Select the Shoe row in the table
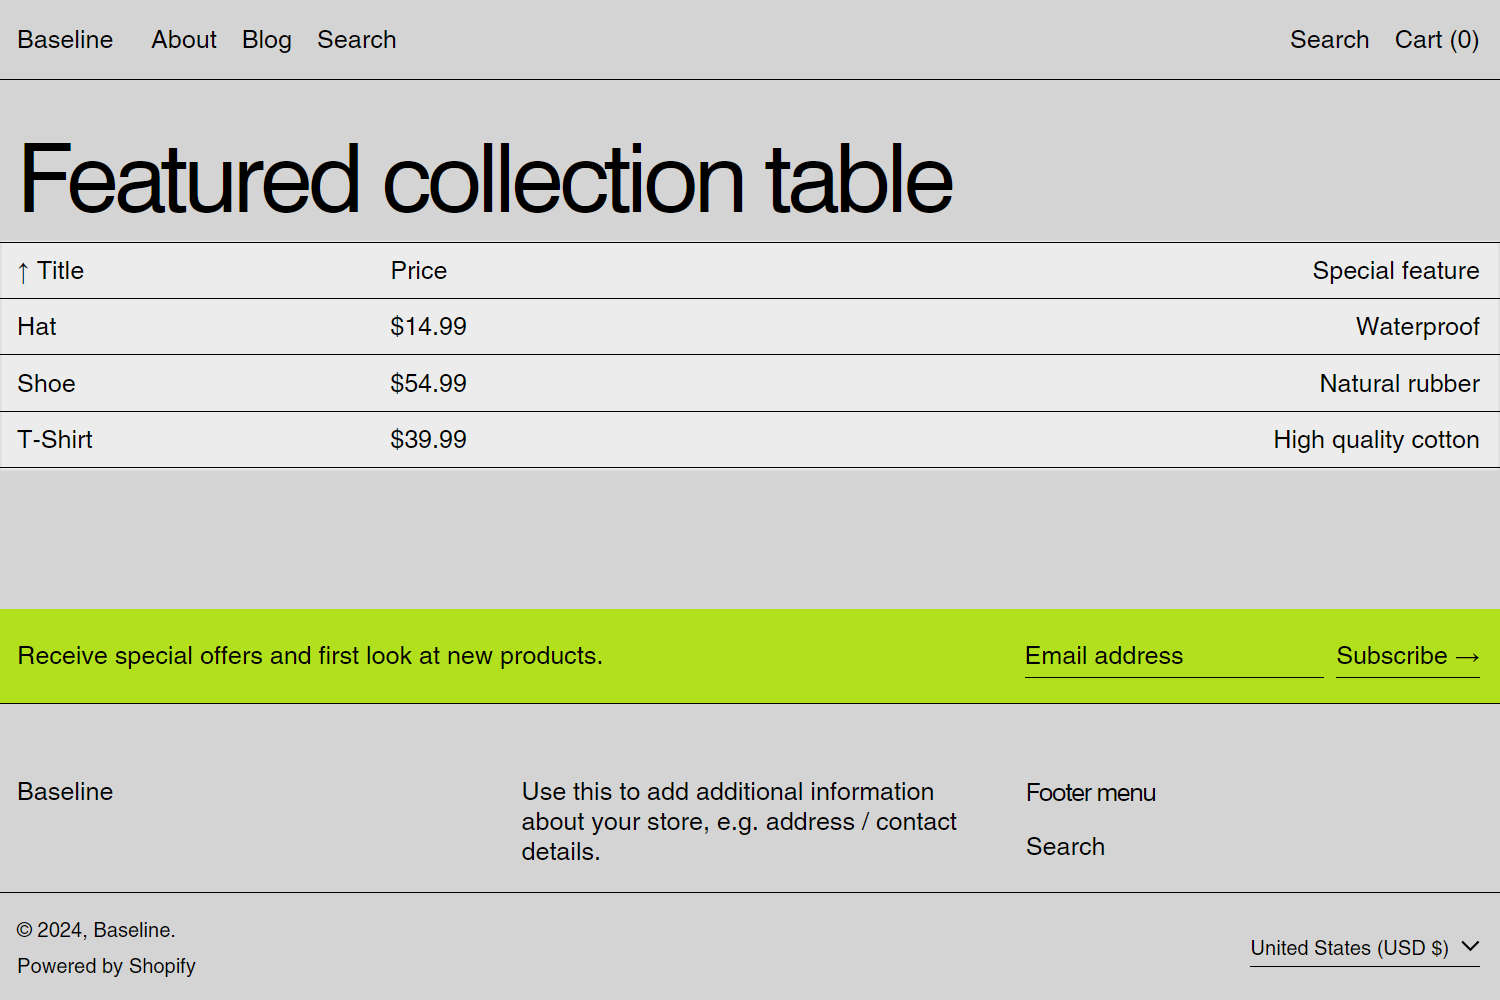1500x1000 pixels. (x=46, y=383)
